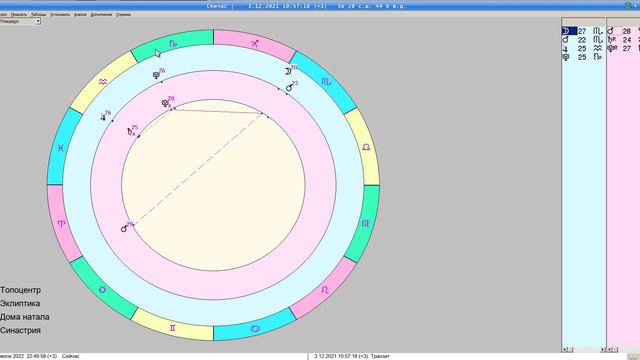640x360 pixels.
Task: Click the Capricorn sign on the zodiac ring
Action: [173, 43]
